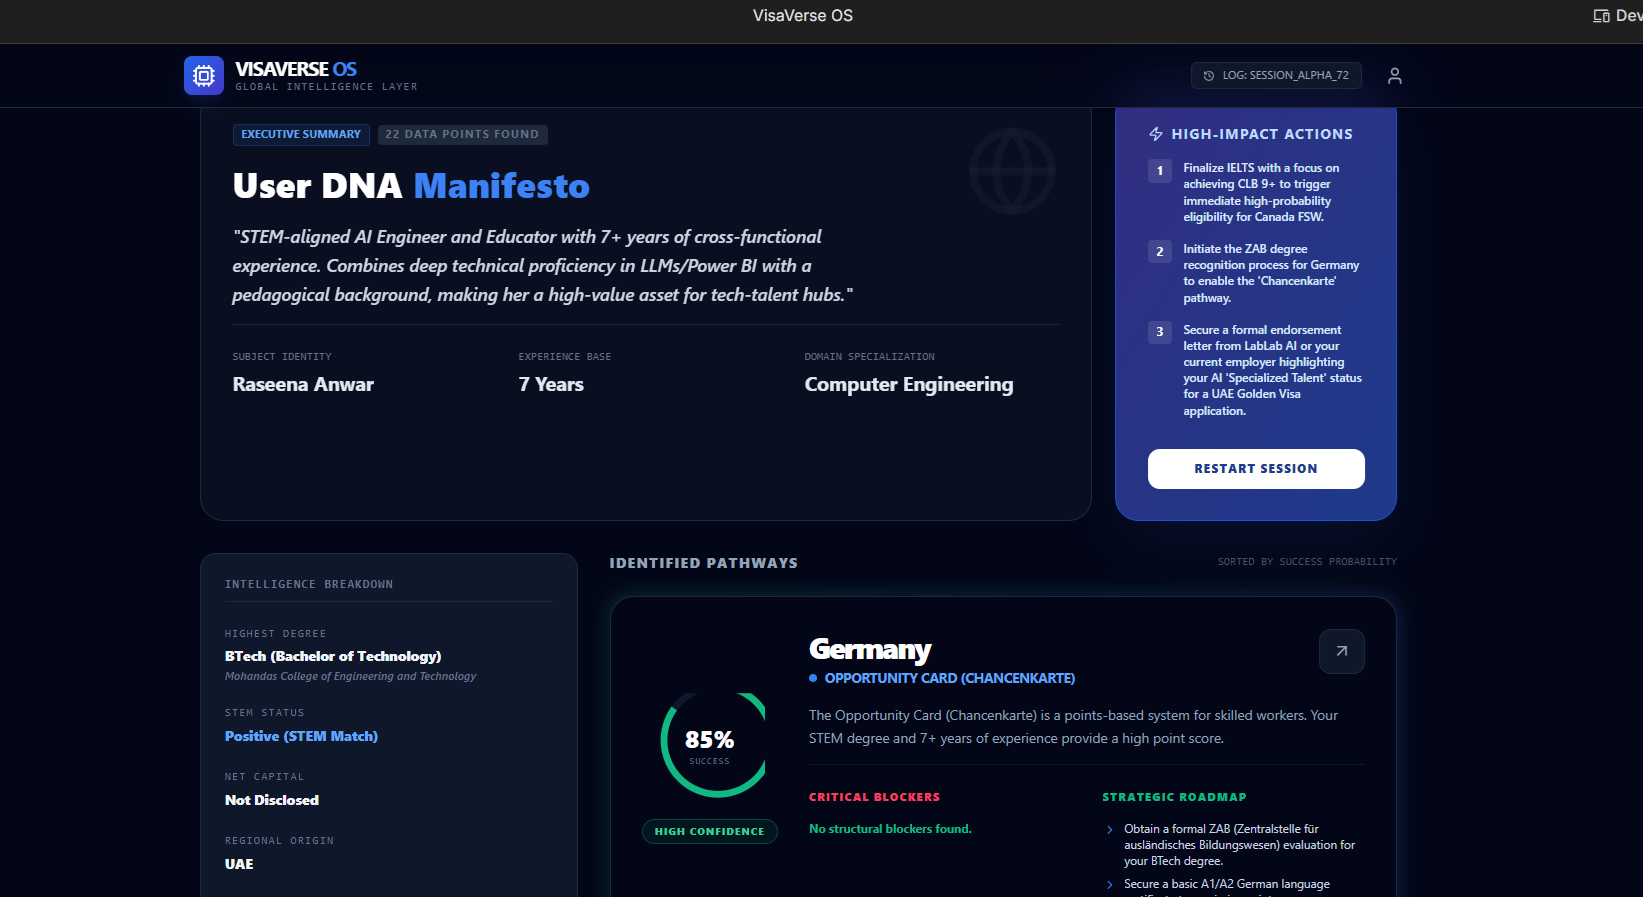Click 'No structural blockers found.' text
Viewport: 1643px width, 897px height.
[890, 829]
